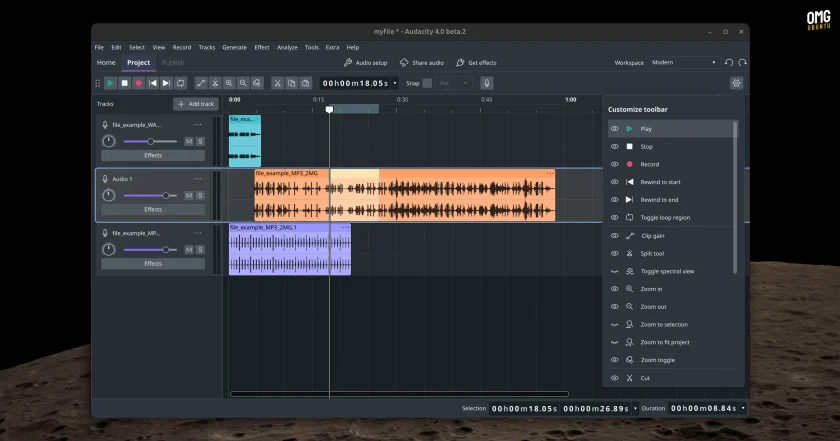Image resolution: width=840 pixels, height=441 pixels.
Task: Open the Generate menu
Action: coord(234,48)
